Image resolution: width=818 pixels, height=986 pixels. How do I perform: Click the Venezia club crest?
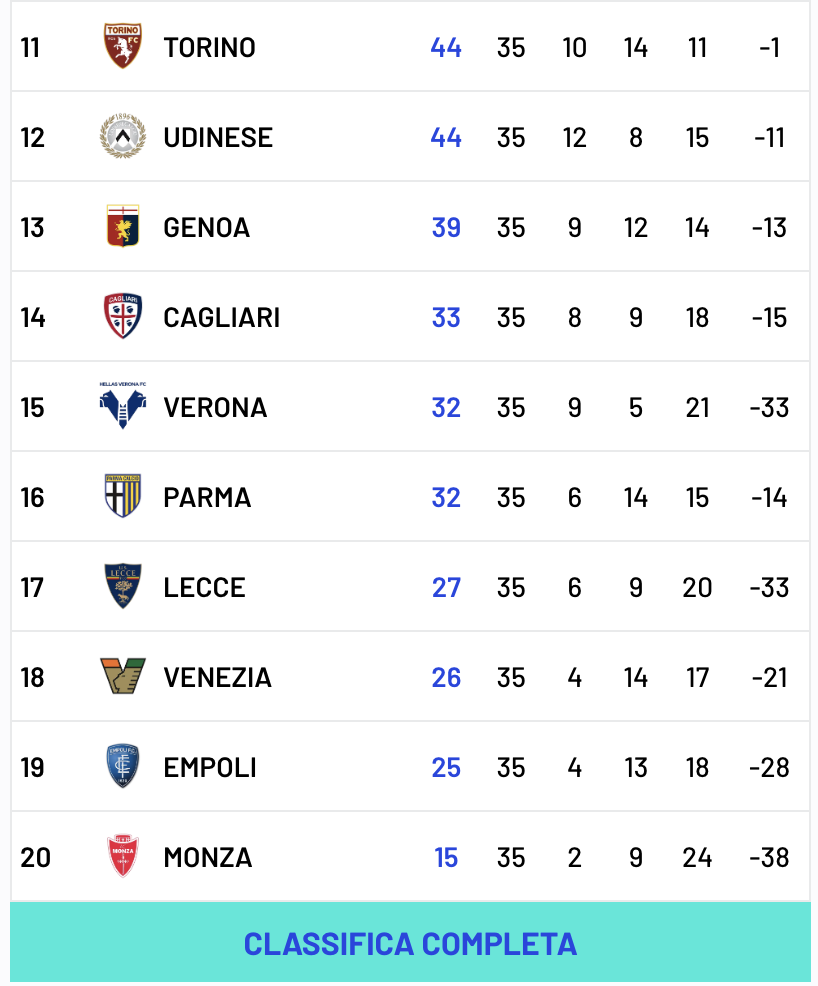pos(123,677)
